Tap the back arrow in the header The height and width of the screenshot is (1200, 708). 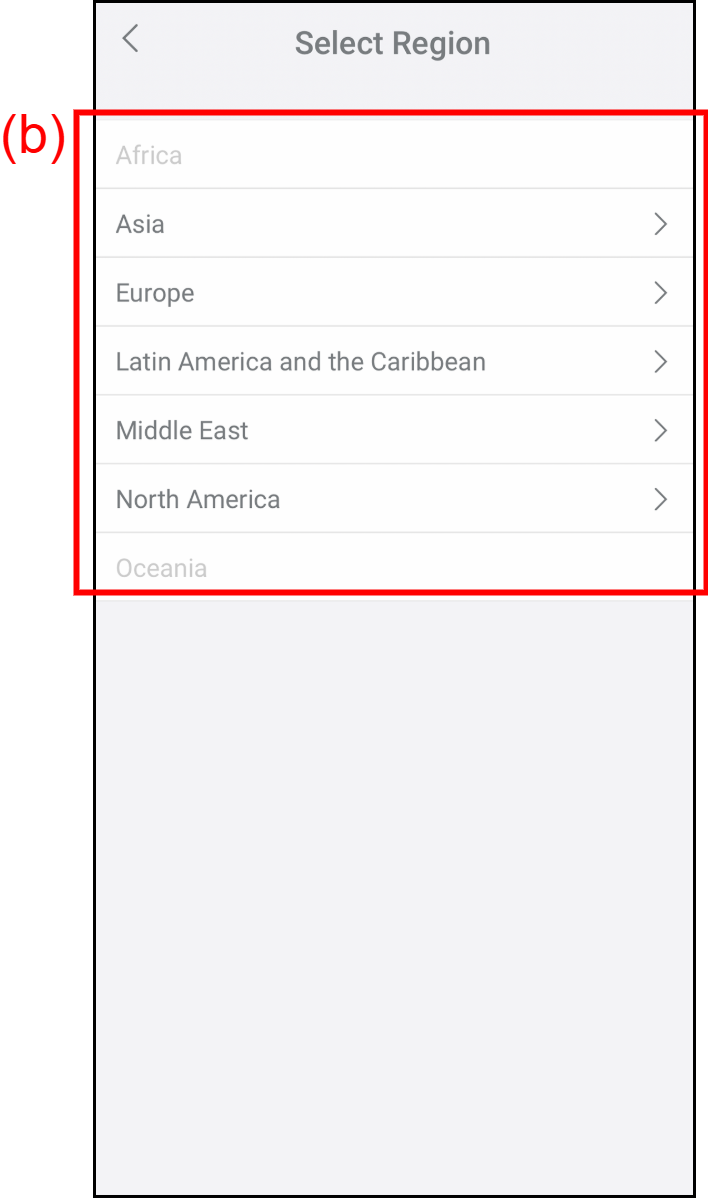(130, 40)
